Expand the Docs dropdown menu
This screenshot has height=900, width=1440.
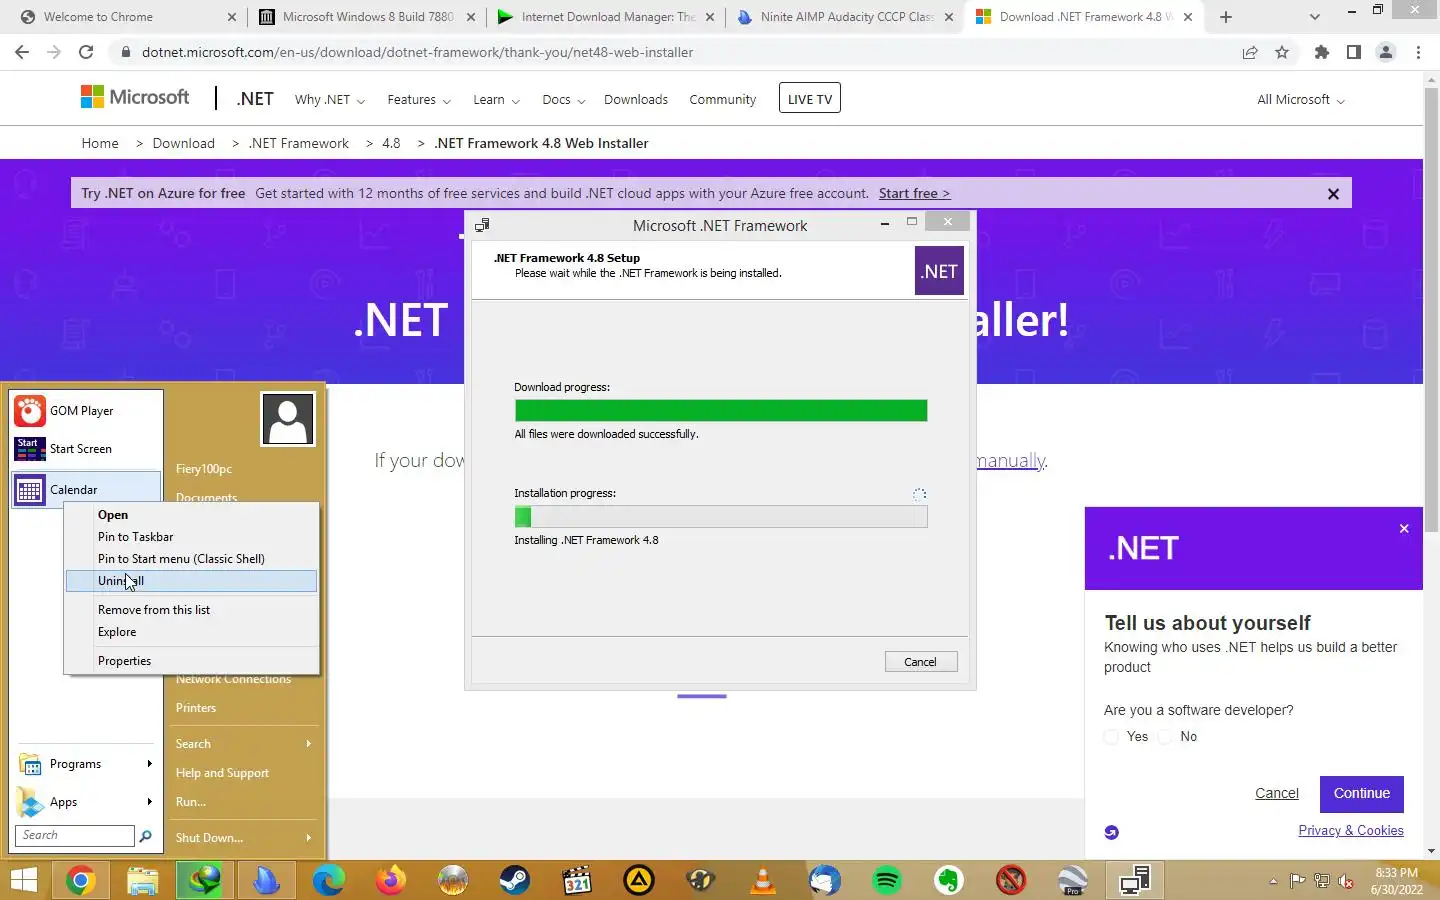click(563, 100)
